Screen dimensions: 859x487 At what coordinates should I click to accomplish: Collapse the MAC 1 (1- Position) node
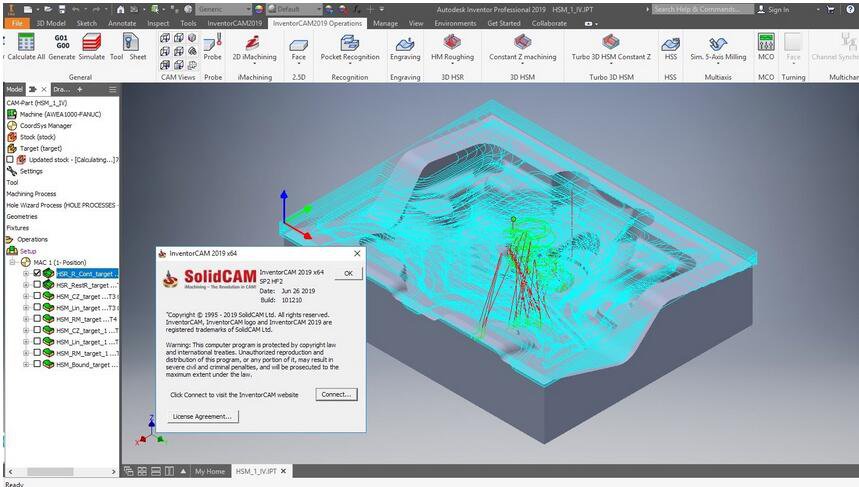pos(12,262)
